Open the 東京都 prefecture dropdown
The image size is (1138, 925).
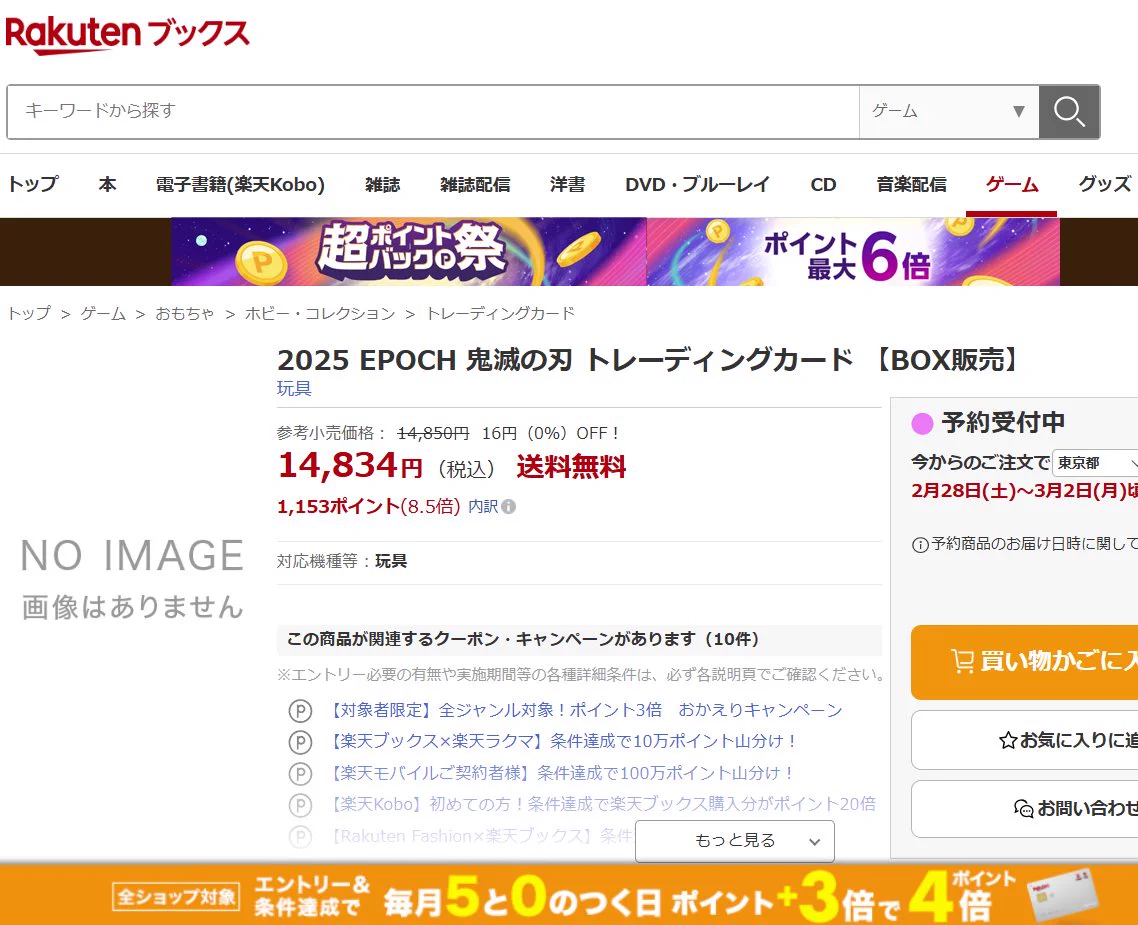click(x=1094, y=463)
